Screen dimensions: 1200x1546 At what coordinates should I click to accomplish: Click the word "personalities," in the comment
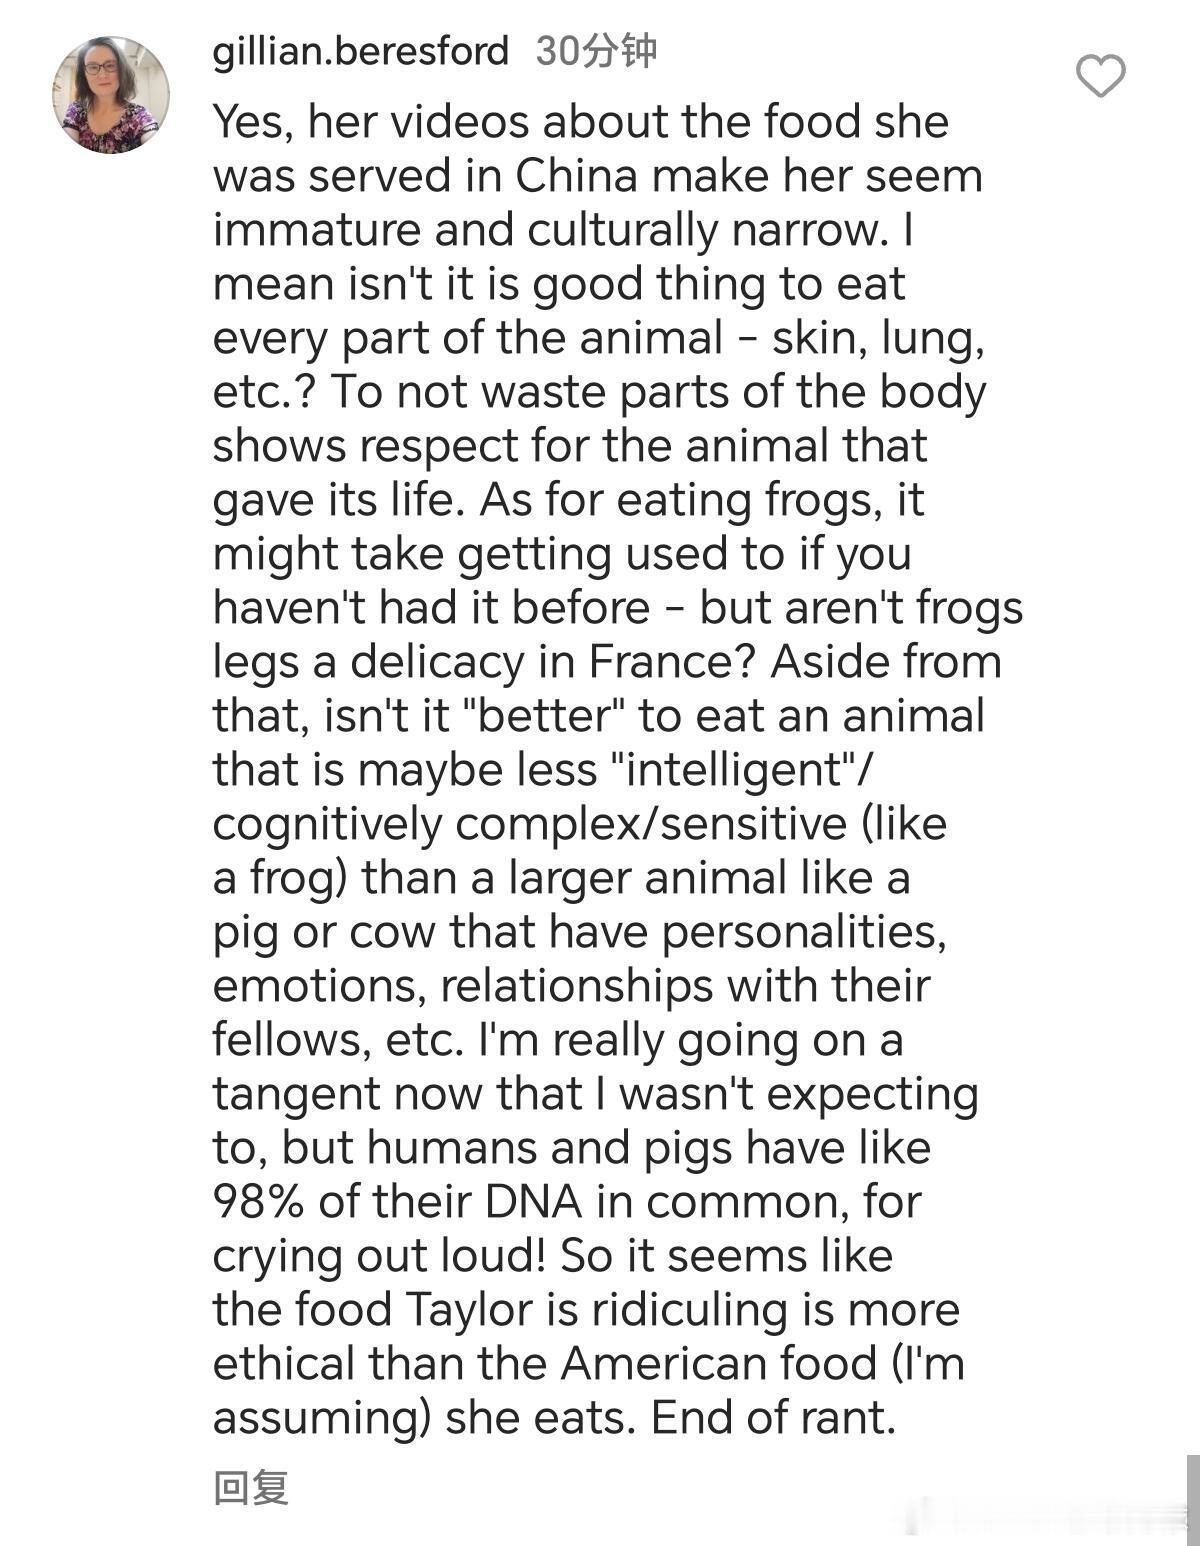(x=804, y=932)
